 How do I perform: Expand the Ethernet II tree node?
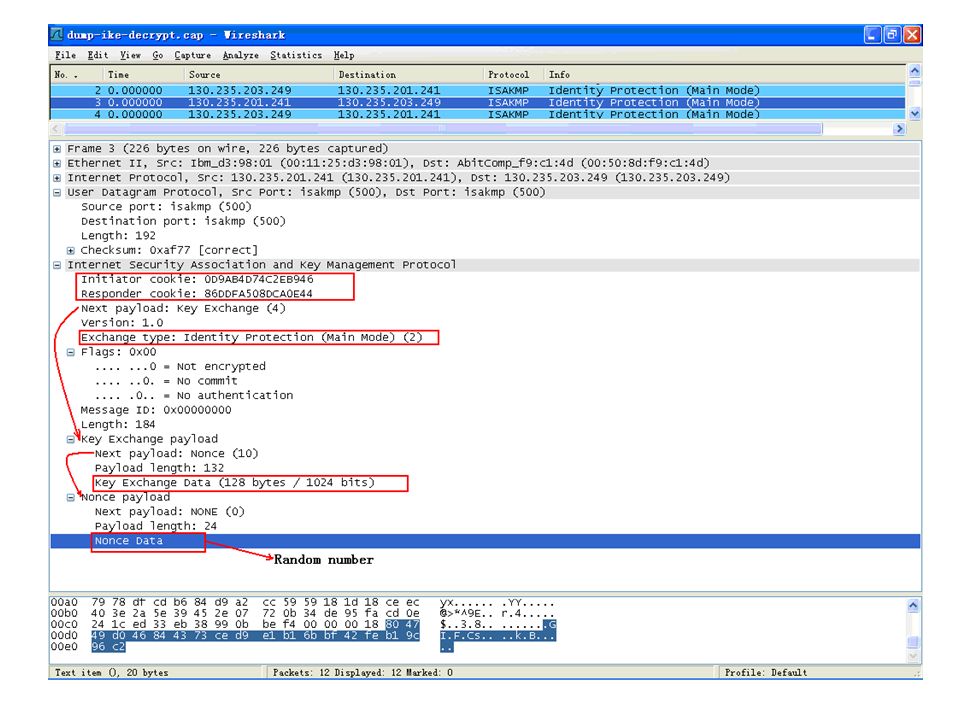pos(57,163)
